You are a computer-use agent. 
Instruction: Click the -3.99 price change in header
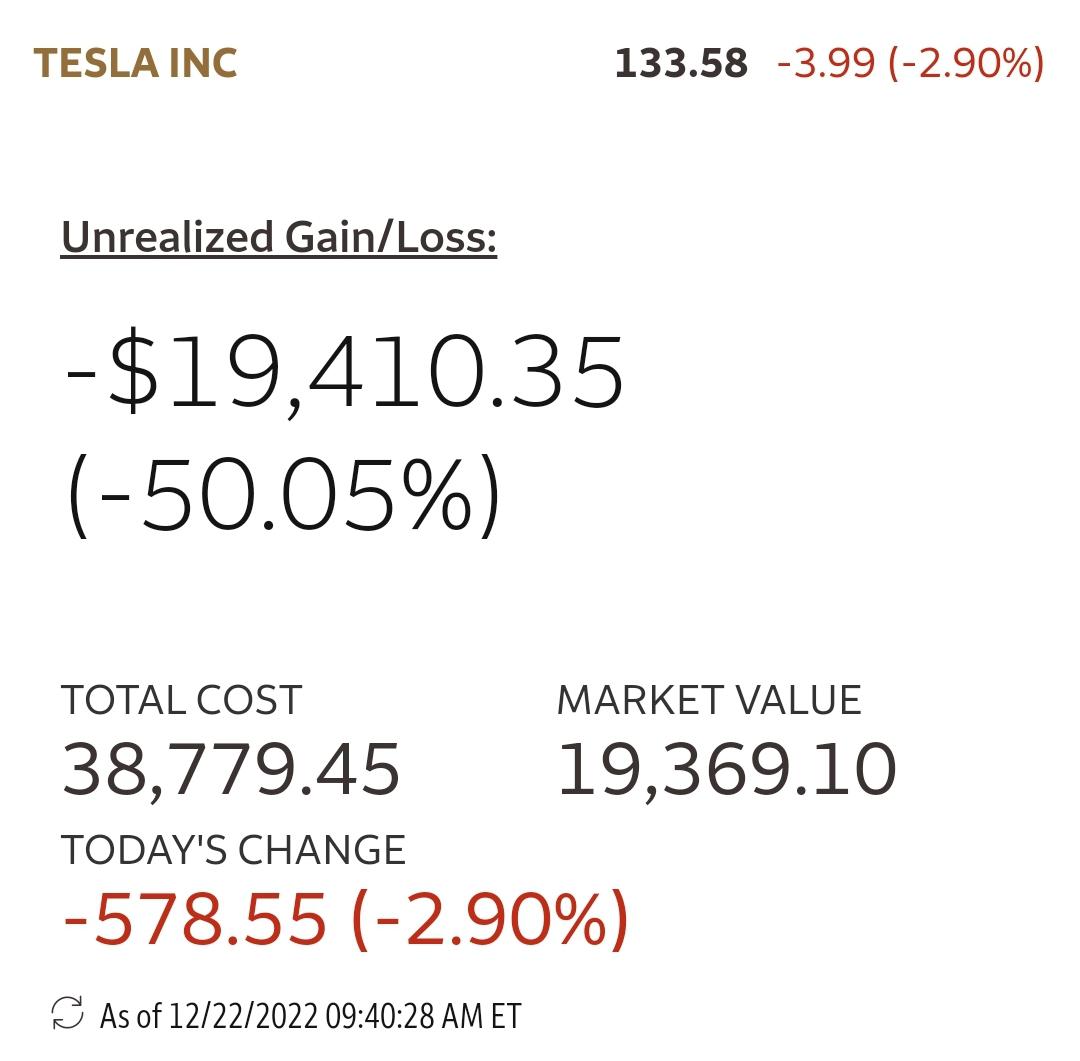pos(825,64)
